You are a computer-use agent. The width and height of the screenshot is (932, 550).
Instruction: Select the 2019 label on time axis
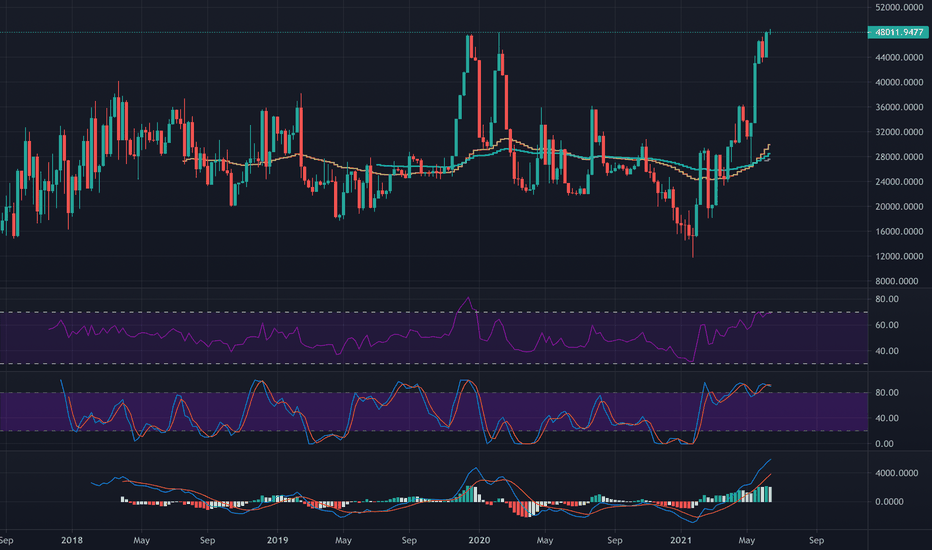[x=277, y=540]
